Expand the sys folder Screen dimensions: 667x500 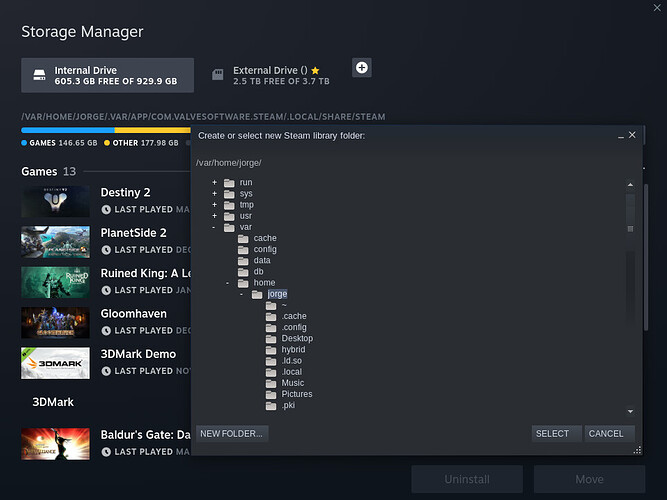point(214,194)
